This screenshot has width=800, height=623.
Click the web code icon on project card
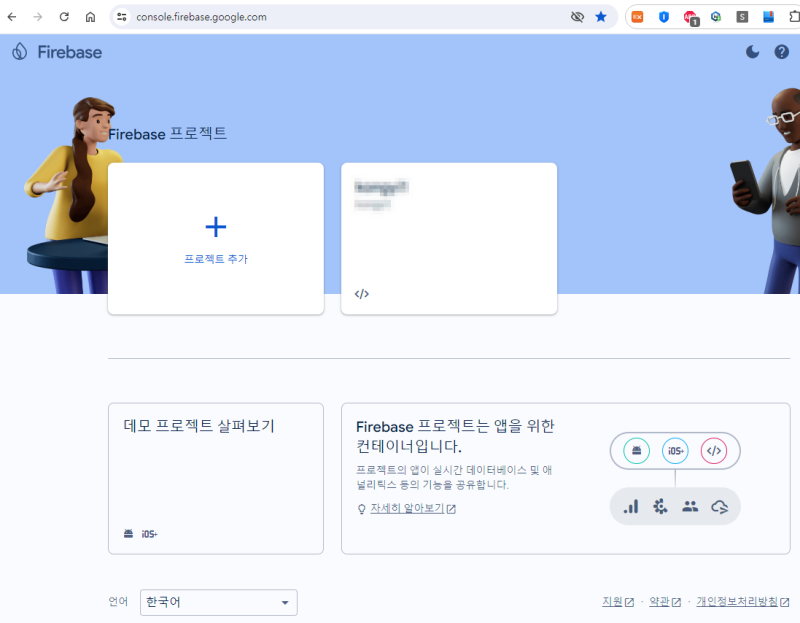pyautogui.click(x=362, y=294)
